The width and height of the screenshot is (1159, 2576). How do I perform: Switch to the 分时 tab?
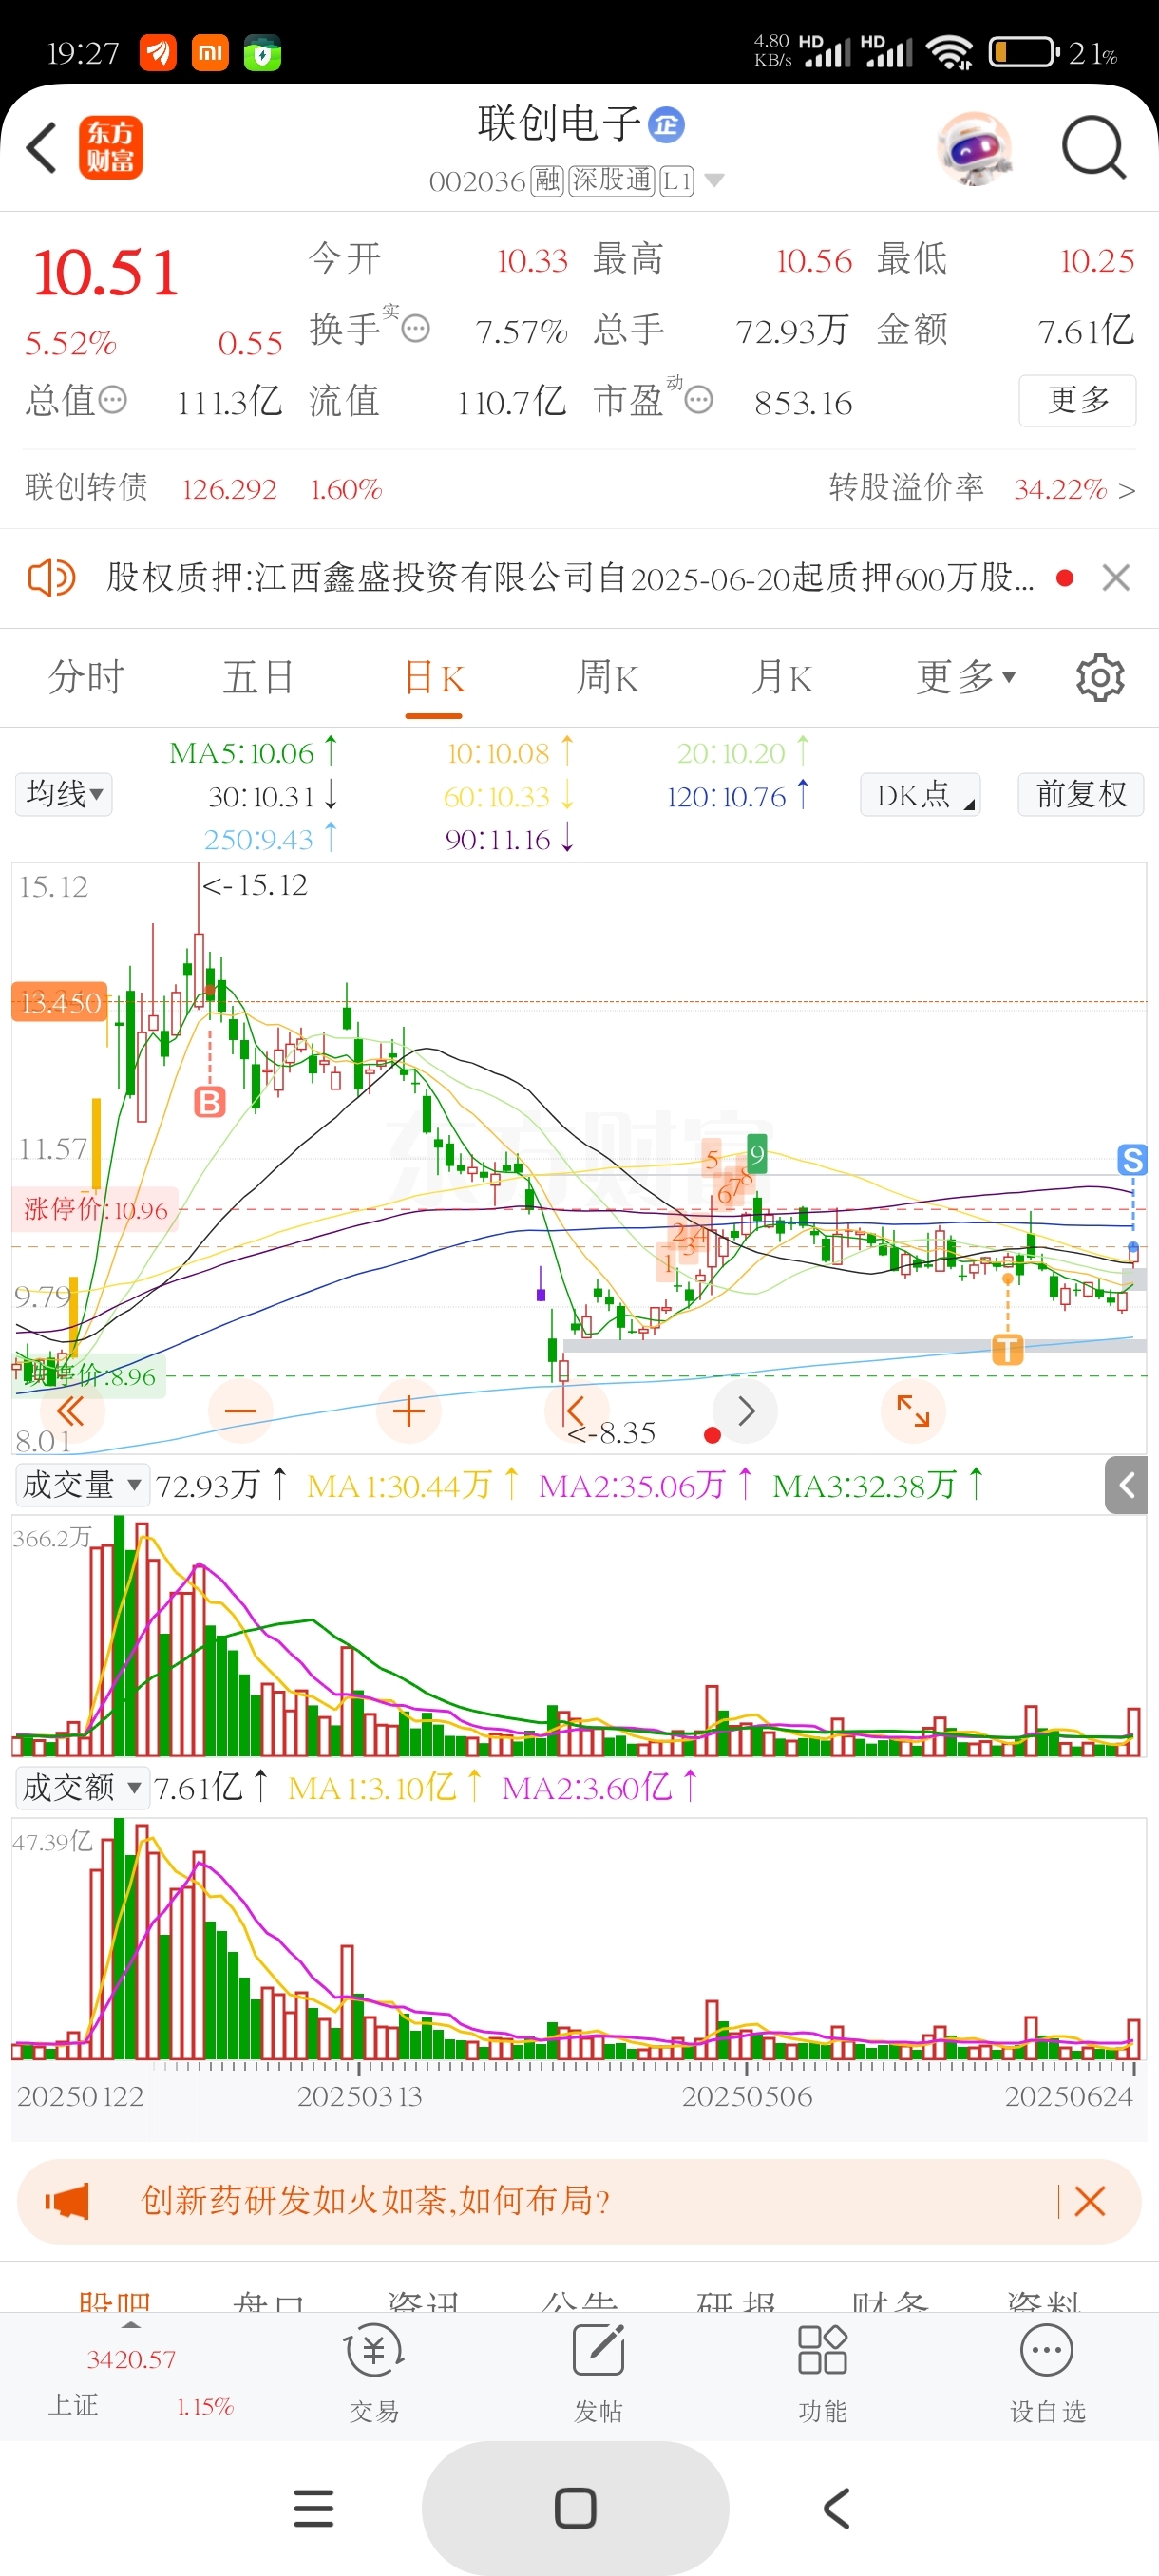point(86,678)
